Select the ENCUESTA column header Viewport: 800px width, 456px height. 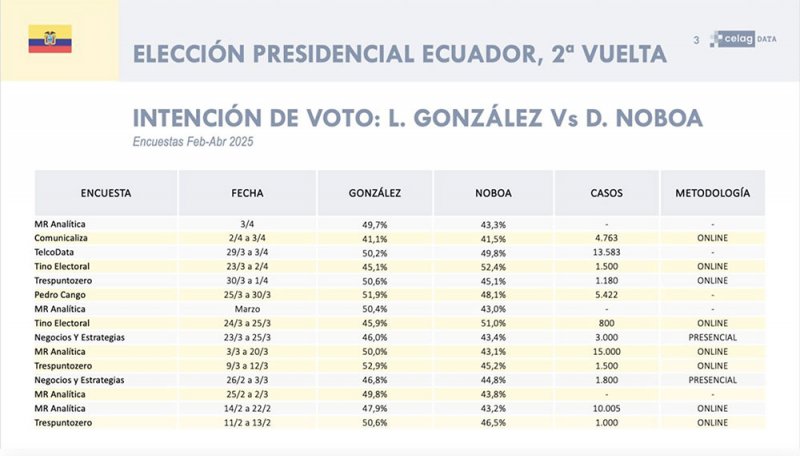(106, 192)
